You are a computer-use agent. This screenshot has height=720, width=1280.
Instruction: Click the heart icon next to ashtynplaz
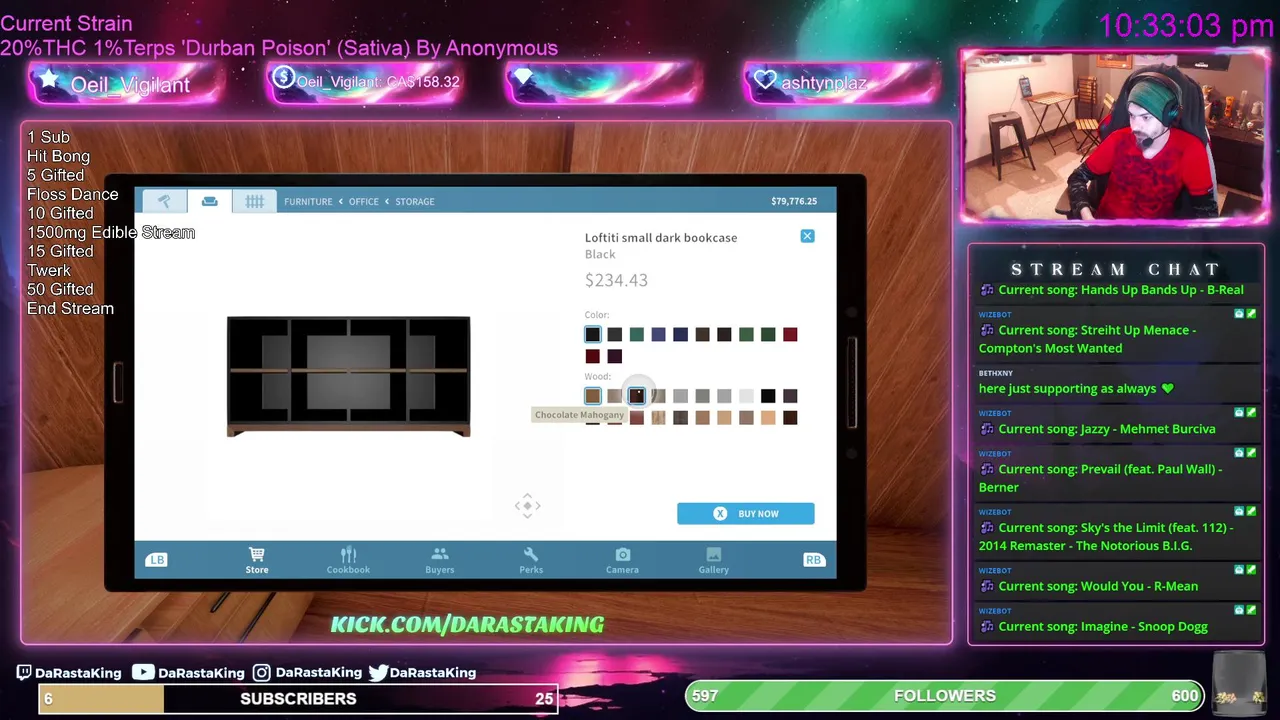tap(765, 81)
